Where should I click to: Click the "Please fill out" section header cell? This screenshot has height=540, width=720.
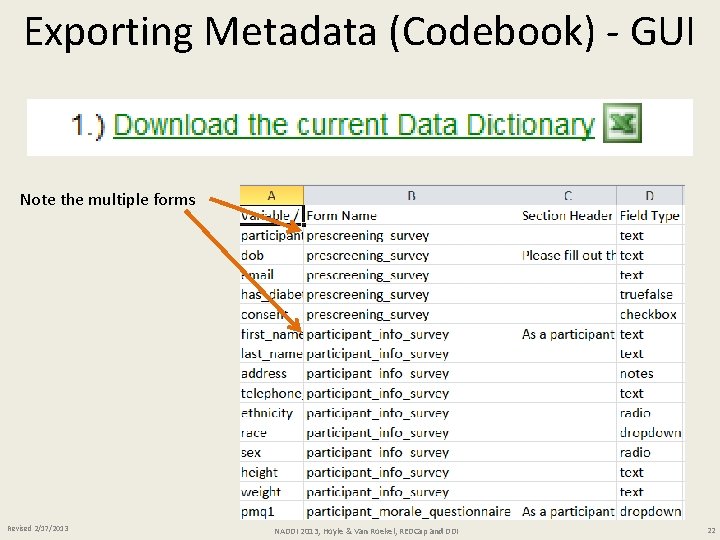tap(567, 255)
